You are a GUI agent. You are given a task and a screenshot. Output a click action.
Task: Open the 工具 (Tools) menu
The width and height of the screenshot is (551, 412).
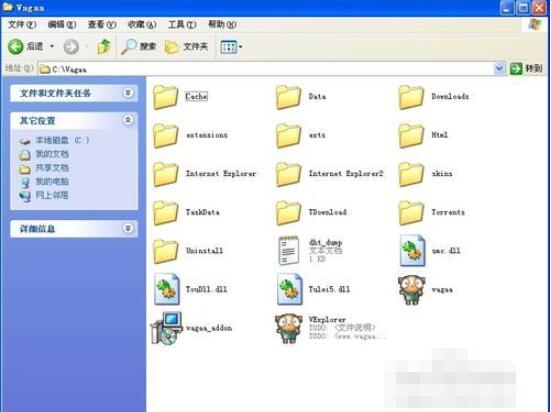[182, 24]
